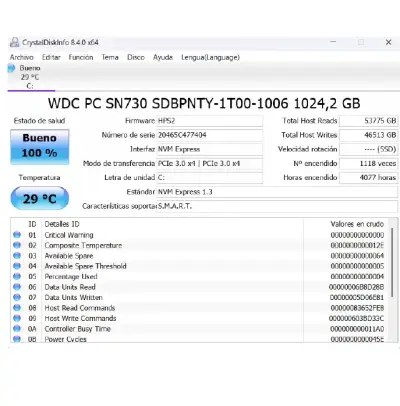Click status icon of Host Read Commands row
Screen dimensions: 400x406
coord(17,307)
